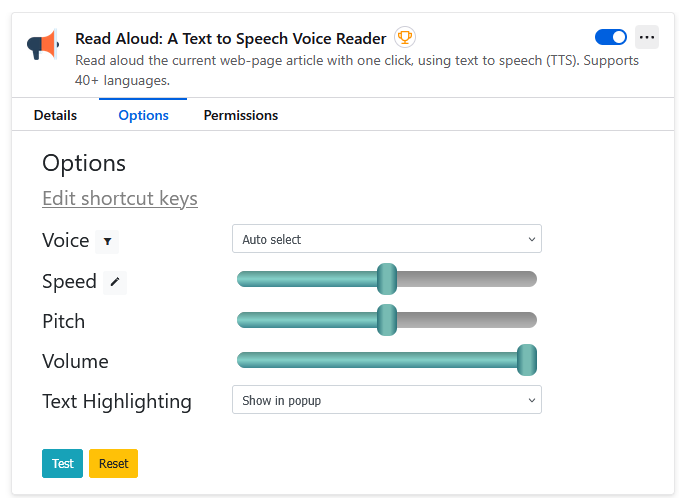Open the three-dot more options menu
This screenshot has width=679, height=498.
point(647,37)
